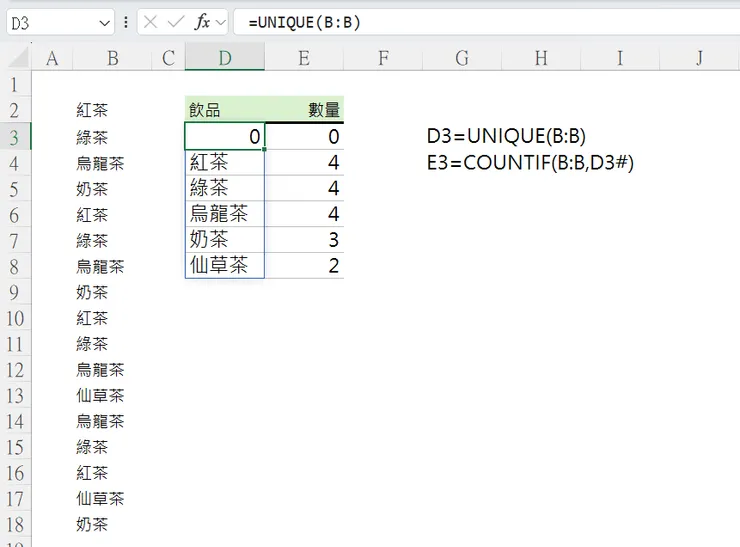Click the formula bar showing =UNIQUE(B:B)
Viewport: 740px width, 547px height.
tap(486, 22)
